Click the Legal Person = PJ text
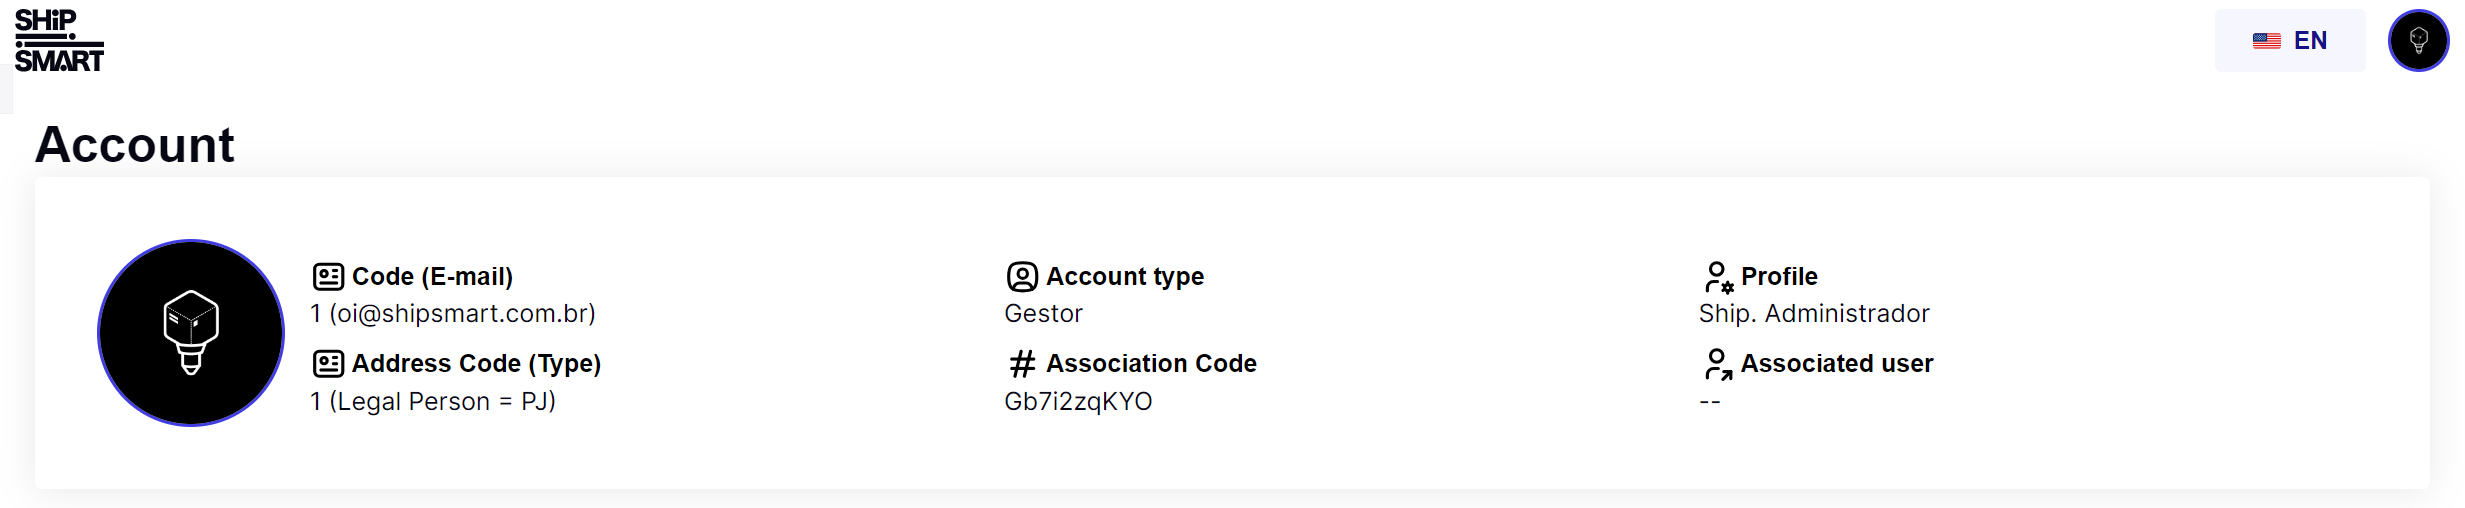The width and height of the screenshot is (2465, 508). coord(443,402)
